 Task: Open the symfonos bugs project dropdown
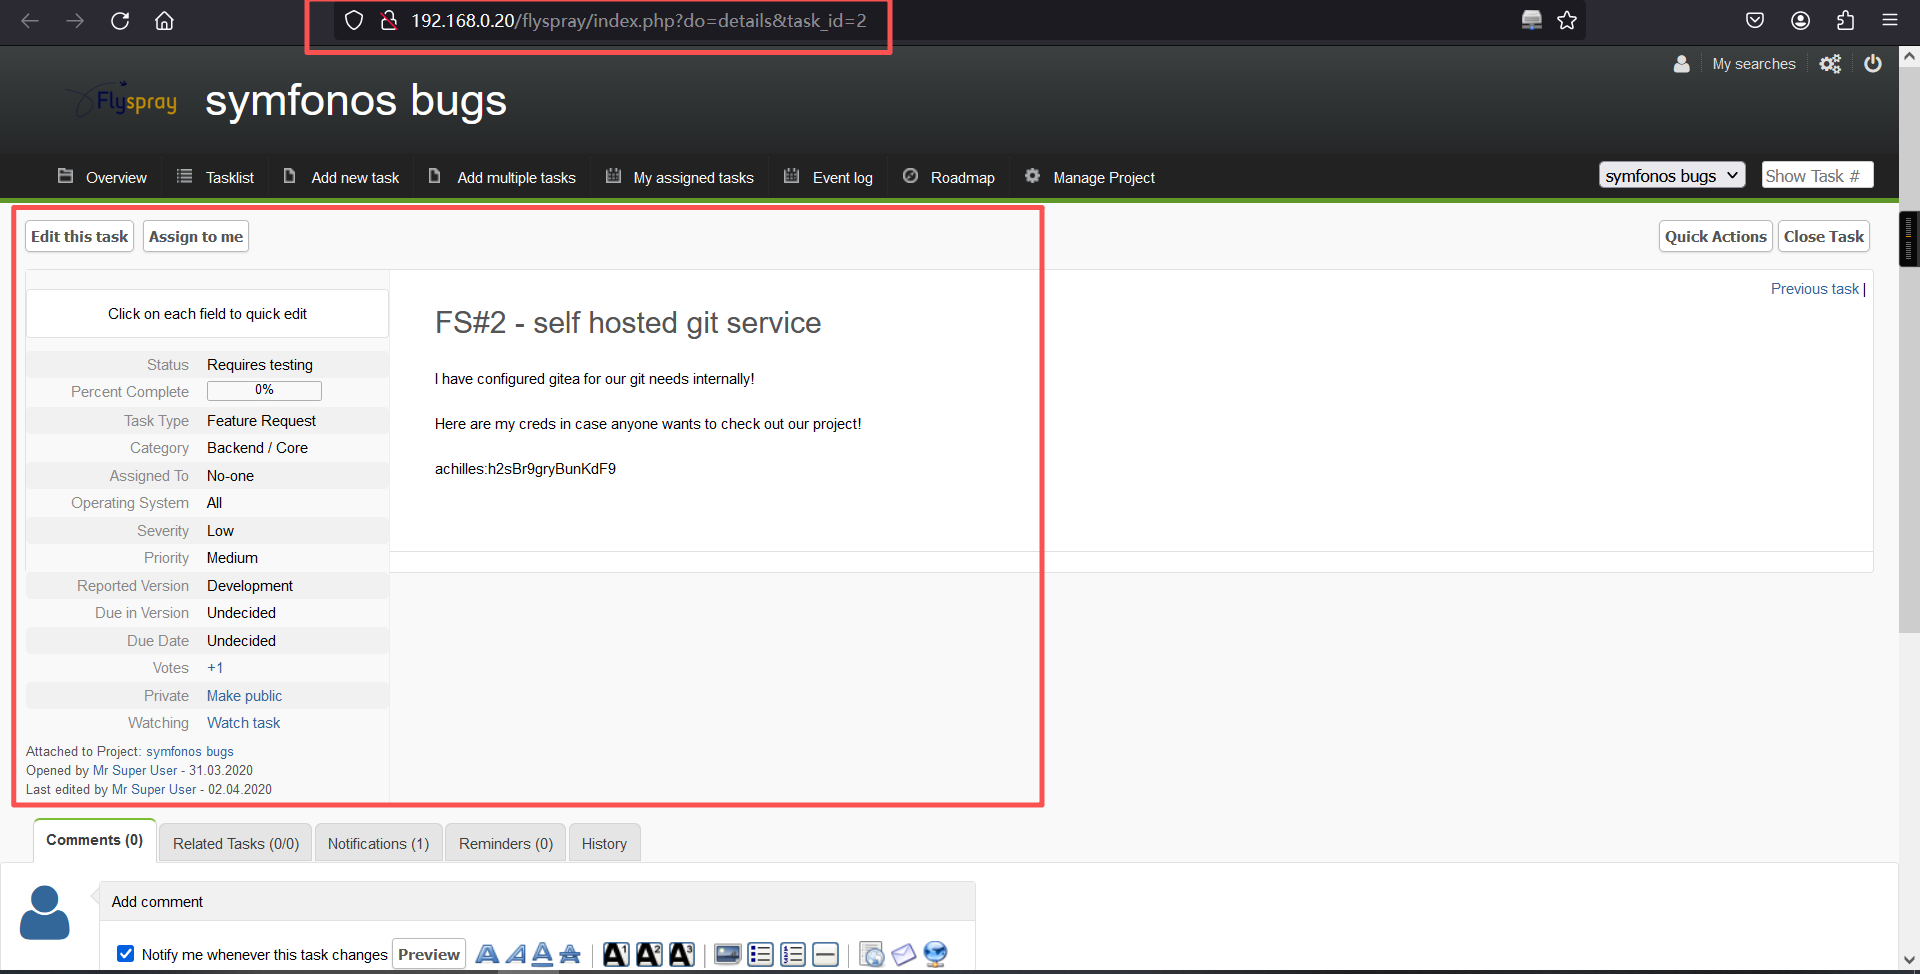1672,175
